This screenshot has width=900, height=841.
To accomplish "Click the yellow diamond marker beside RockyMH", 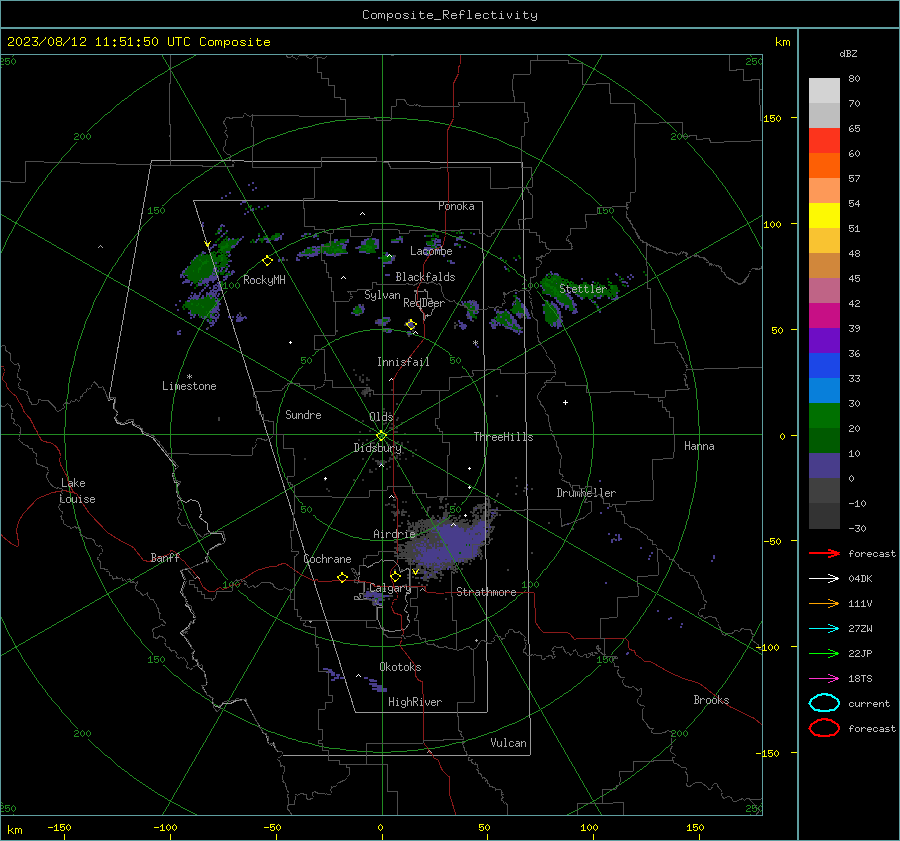I will coord(267,261).
